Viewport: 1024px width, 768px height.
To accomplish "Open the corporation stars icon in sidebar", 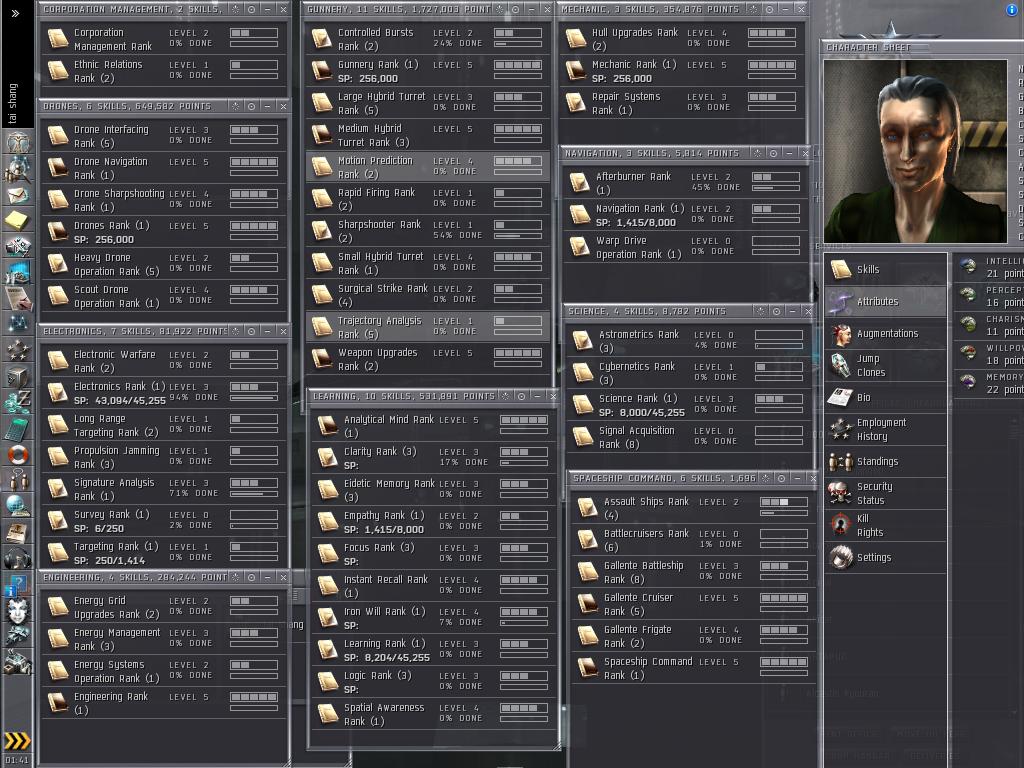I will tap(18, 350).
